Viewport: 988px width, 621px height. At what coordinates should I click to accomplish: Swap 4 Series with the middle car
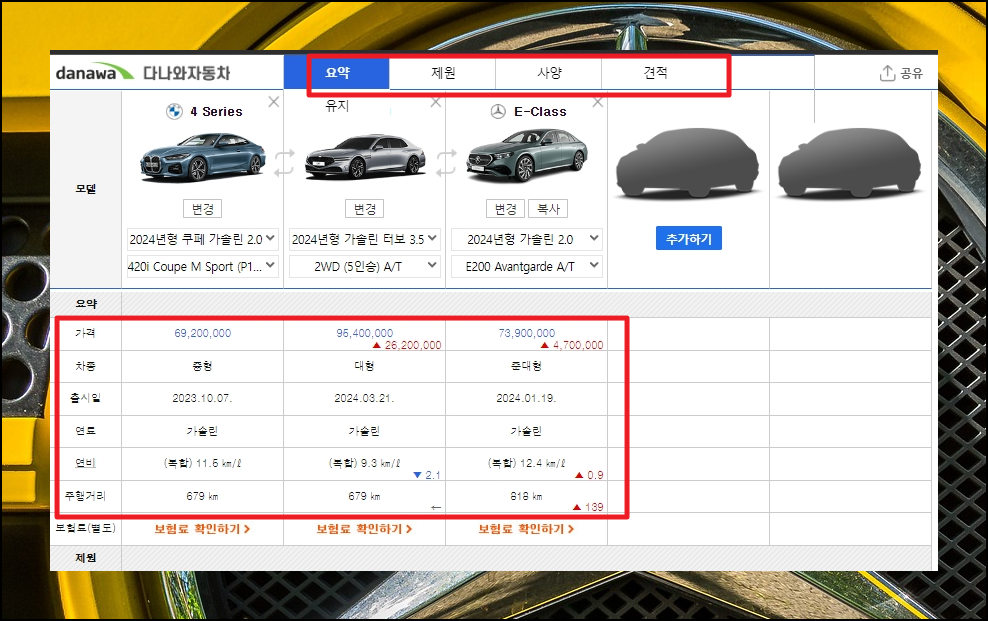tap(284, 162)
